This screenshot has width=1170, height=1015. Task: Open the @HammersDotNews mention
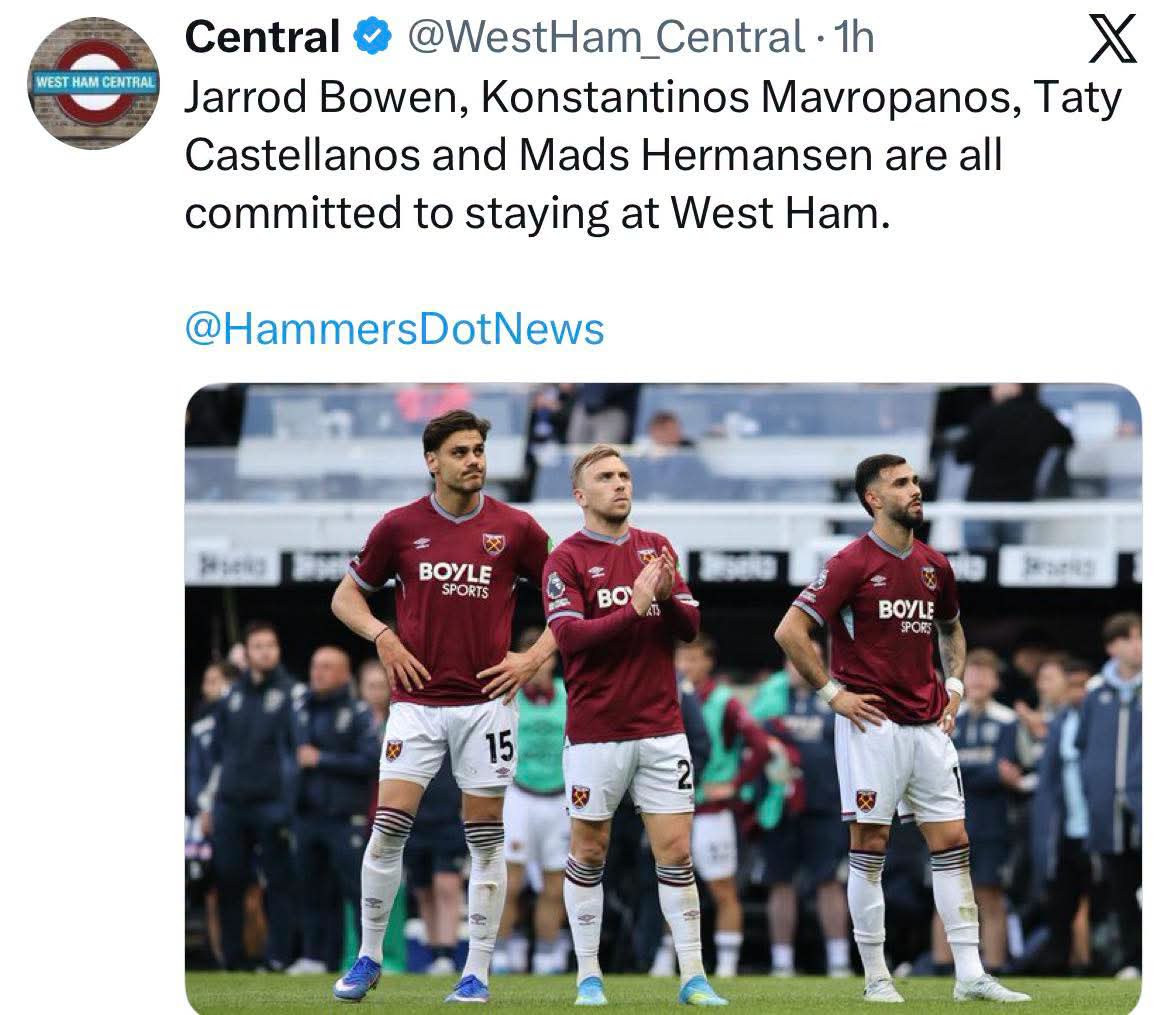[x=394, y=329]
